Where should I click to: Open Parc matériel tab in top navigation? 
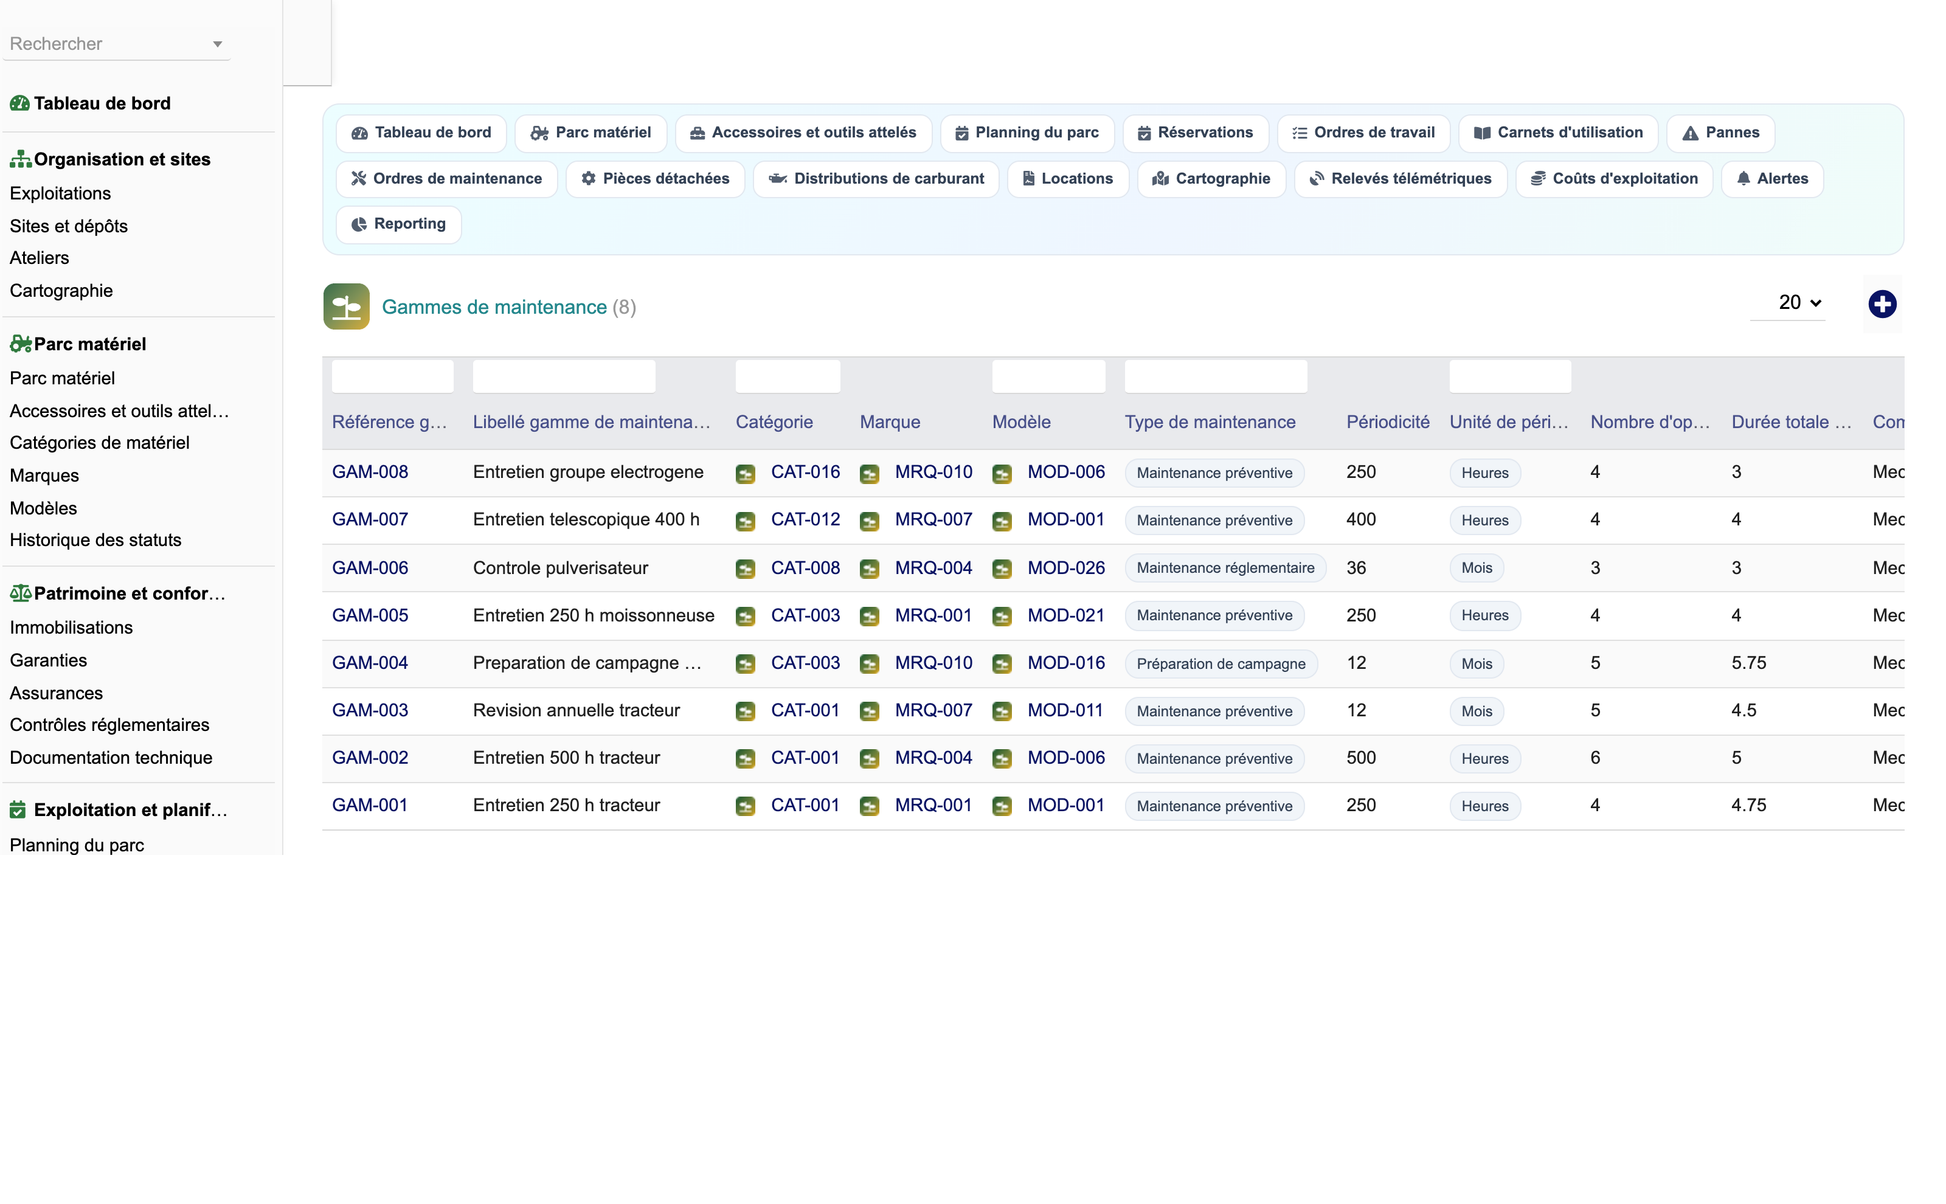coord(590,133)
